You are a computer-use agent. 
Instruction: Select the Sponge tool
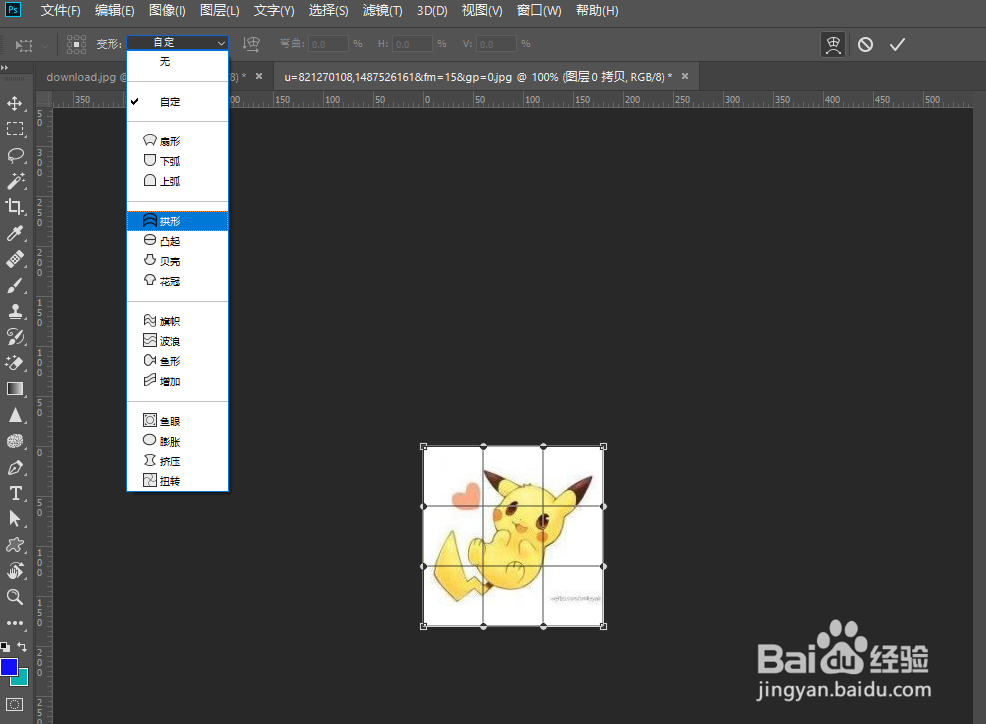15,441
